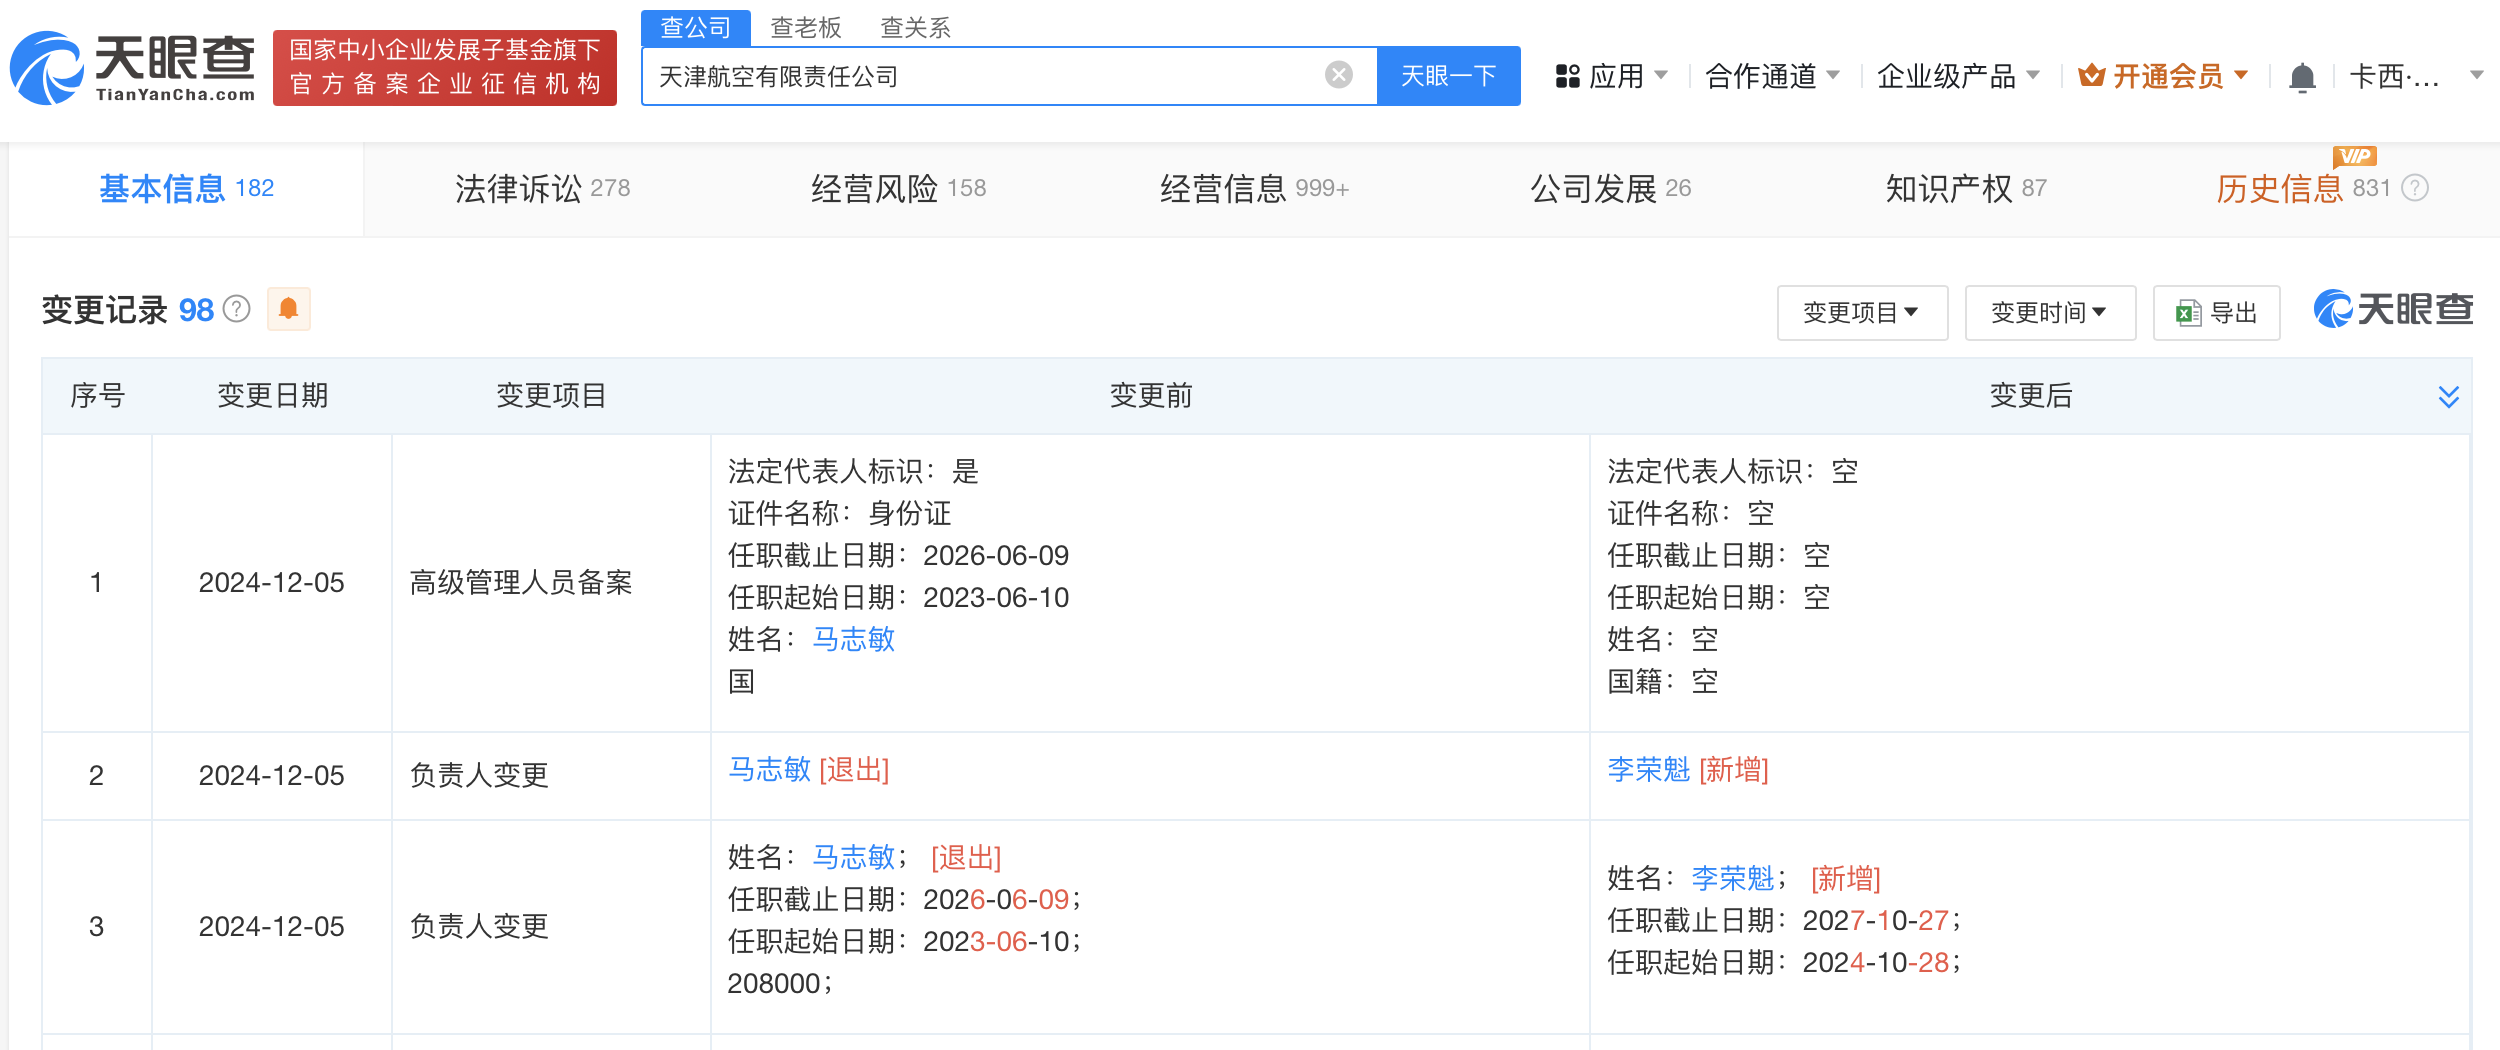Open the 李荣魁 [新增] link in row 2
This screenshot has height=1050, width=2500.
(x=1648, y=770)
